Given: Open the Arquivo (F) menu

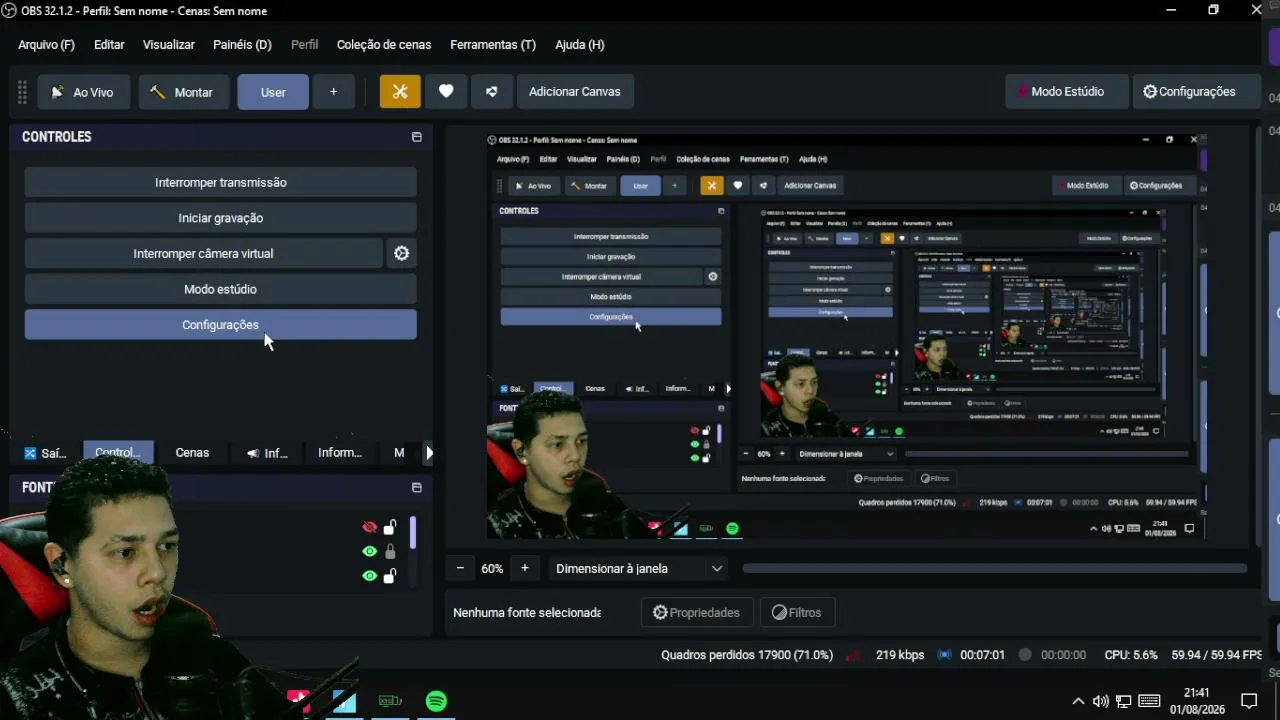Looking at the screenshot, I should 46,45.
